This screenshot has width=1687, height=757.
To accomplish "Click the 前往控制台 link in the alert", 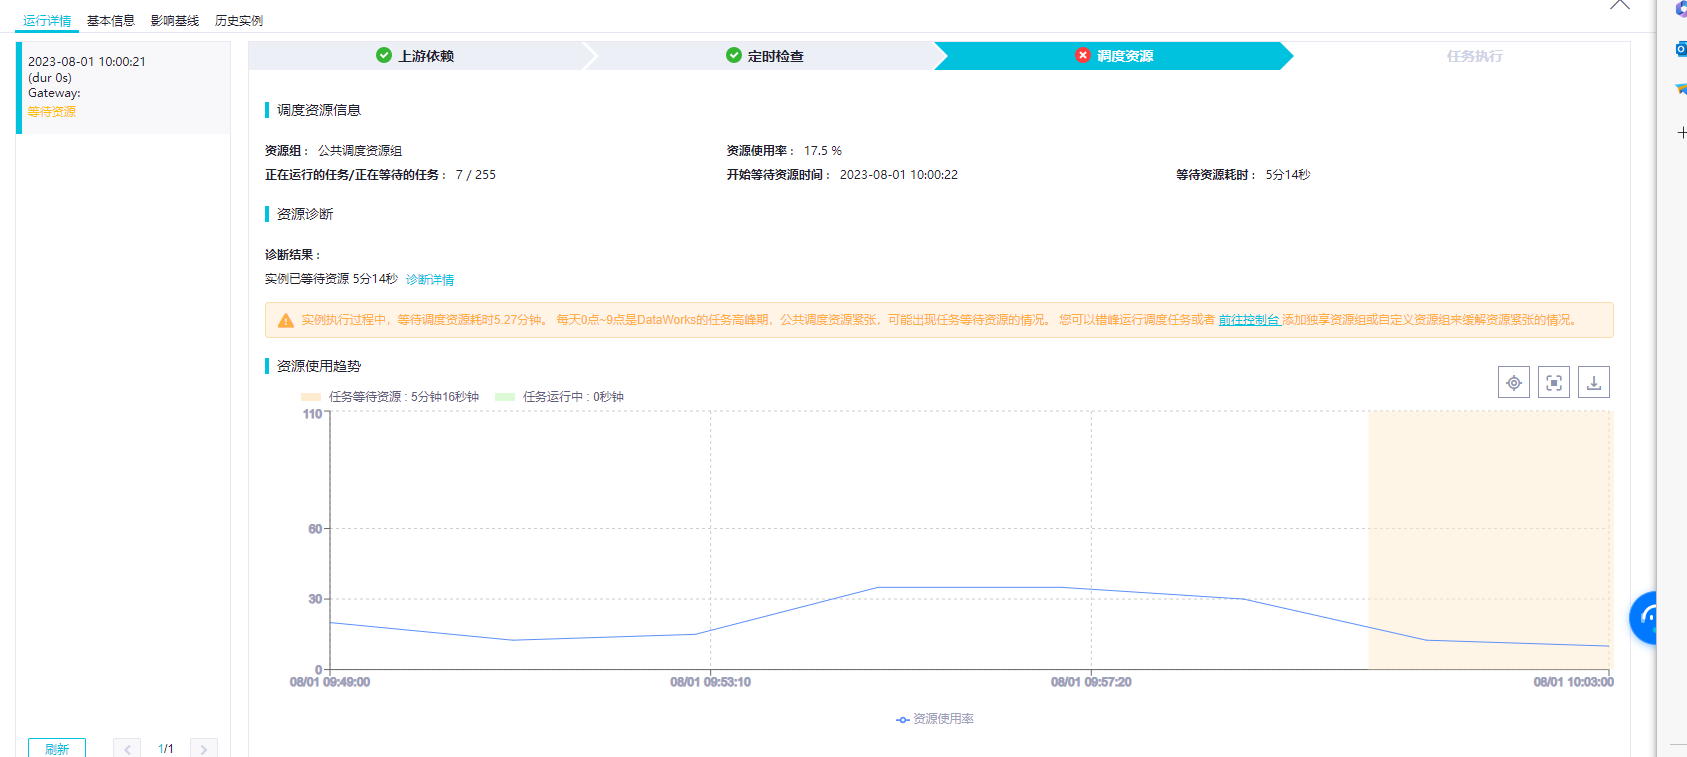I will point(1249,320).
